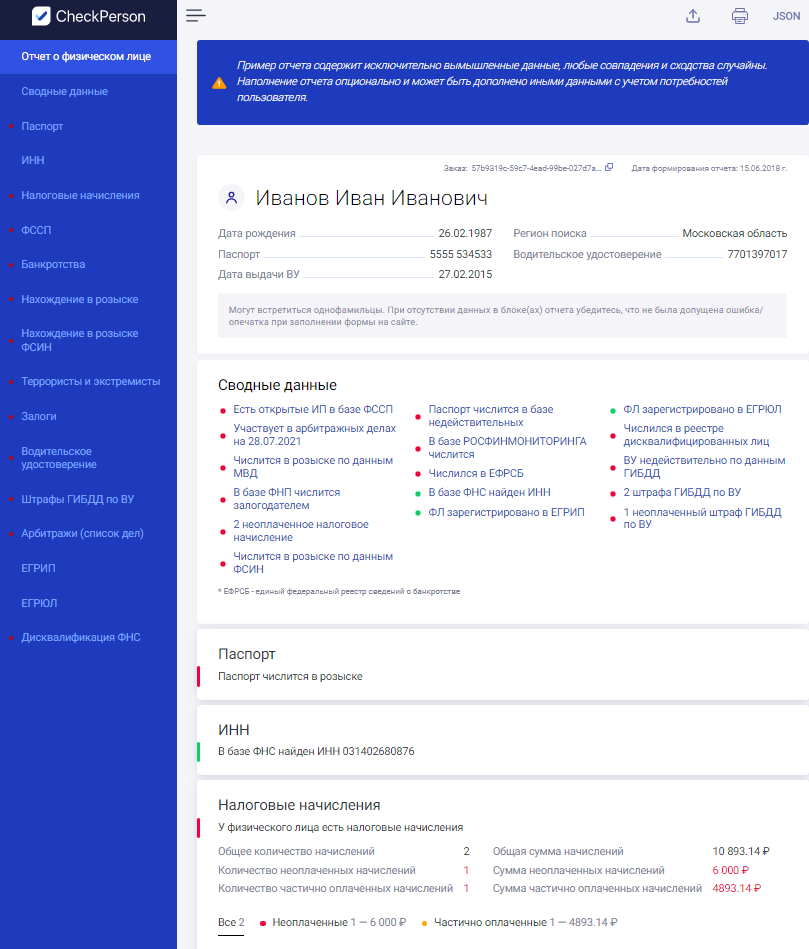Click unpaid amount '6 000 ₽' in red

[730, 870]
